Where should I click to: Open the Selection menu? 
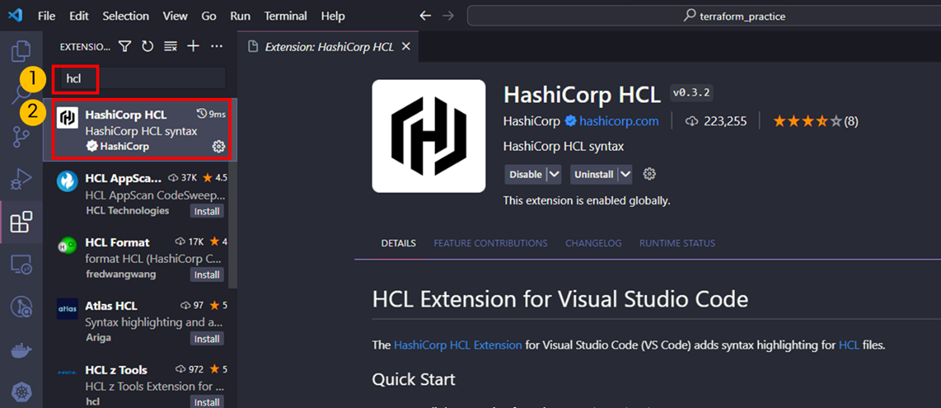click(x=125, y=16)
